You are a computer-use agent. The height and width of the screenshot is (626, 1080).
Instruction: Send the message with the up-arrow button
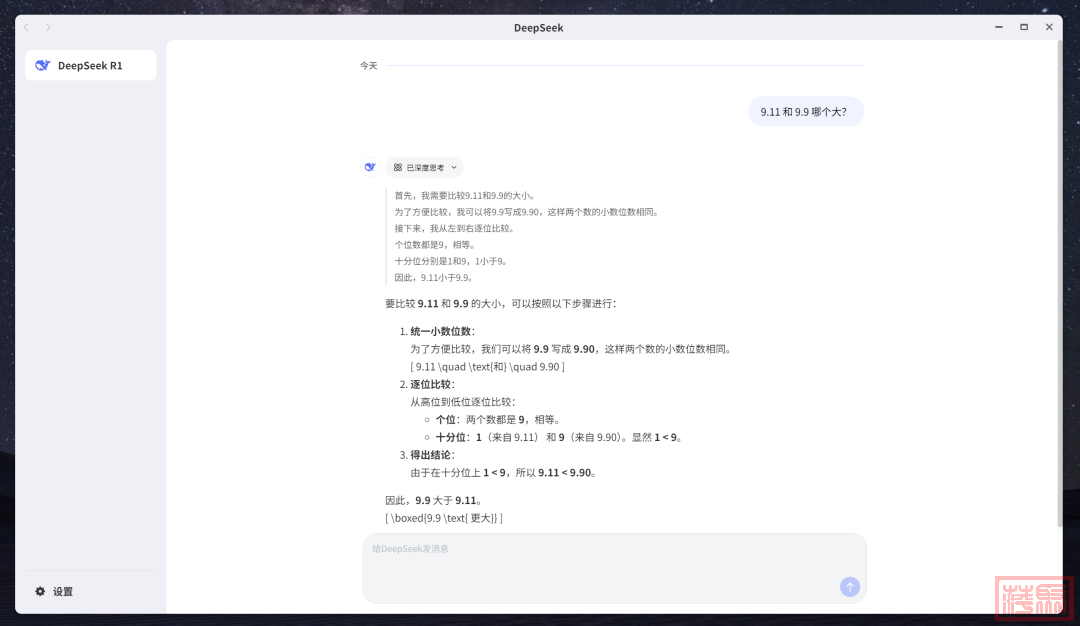(849, 587)
